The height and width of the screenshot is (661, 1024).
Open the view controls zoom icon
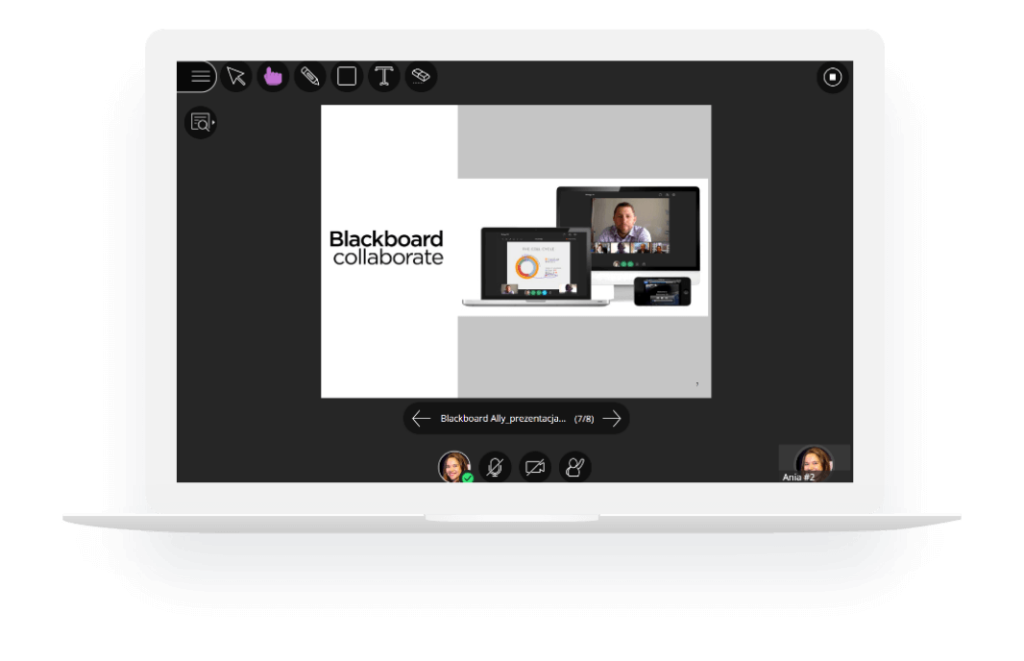200,122
